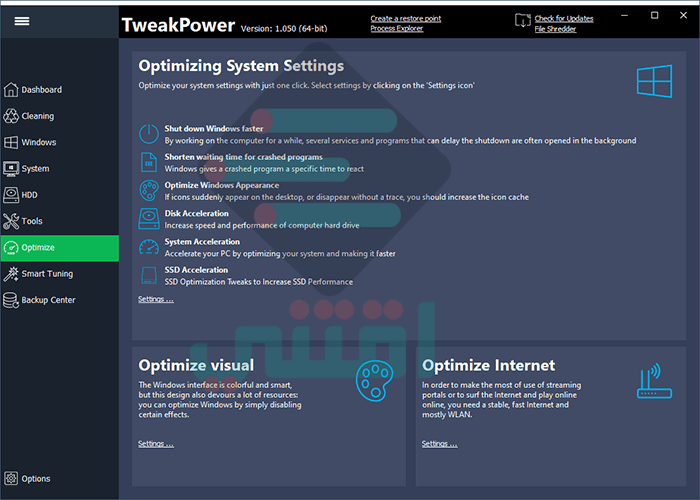
Task: Open the Tools section
Action: coord(60,221)
